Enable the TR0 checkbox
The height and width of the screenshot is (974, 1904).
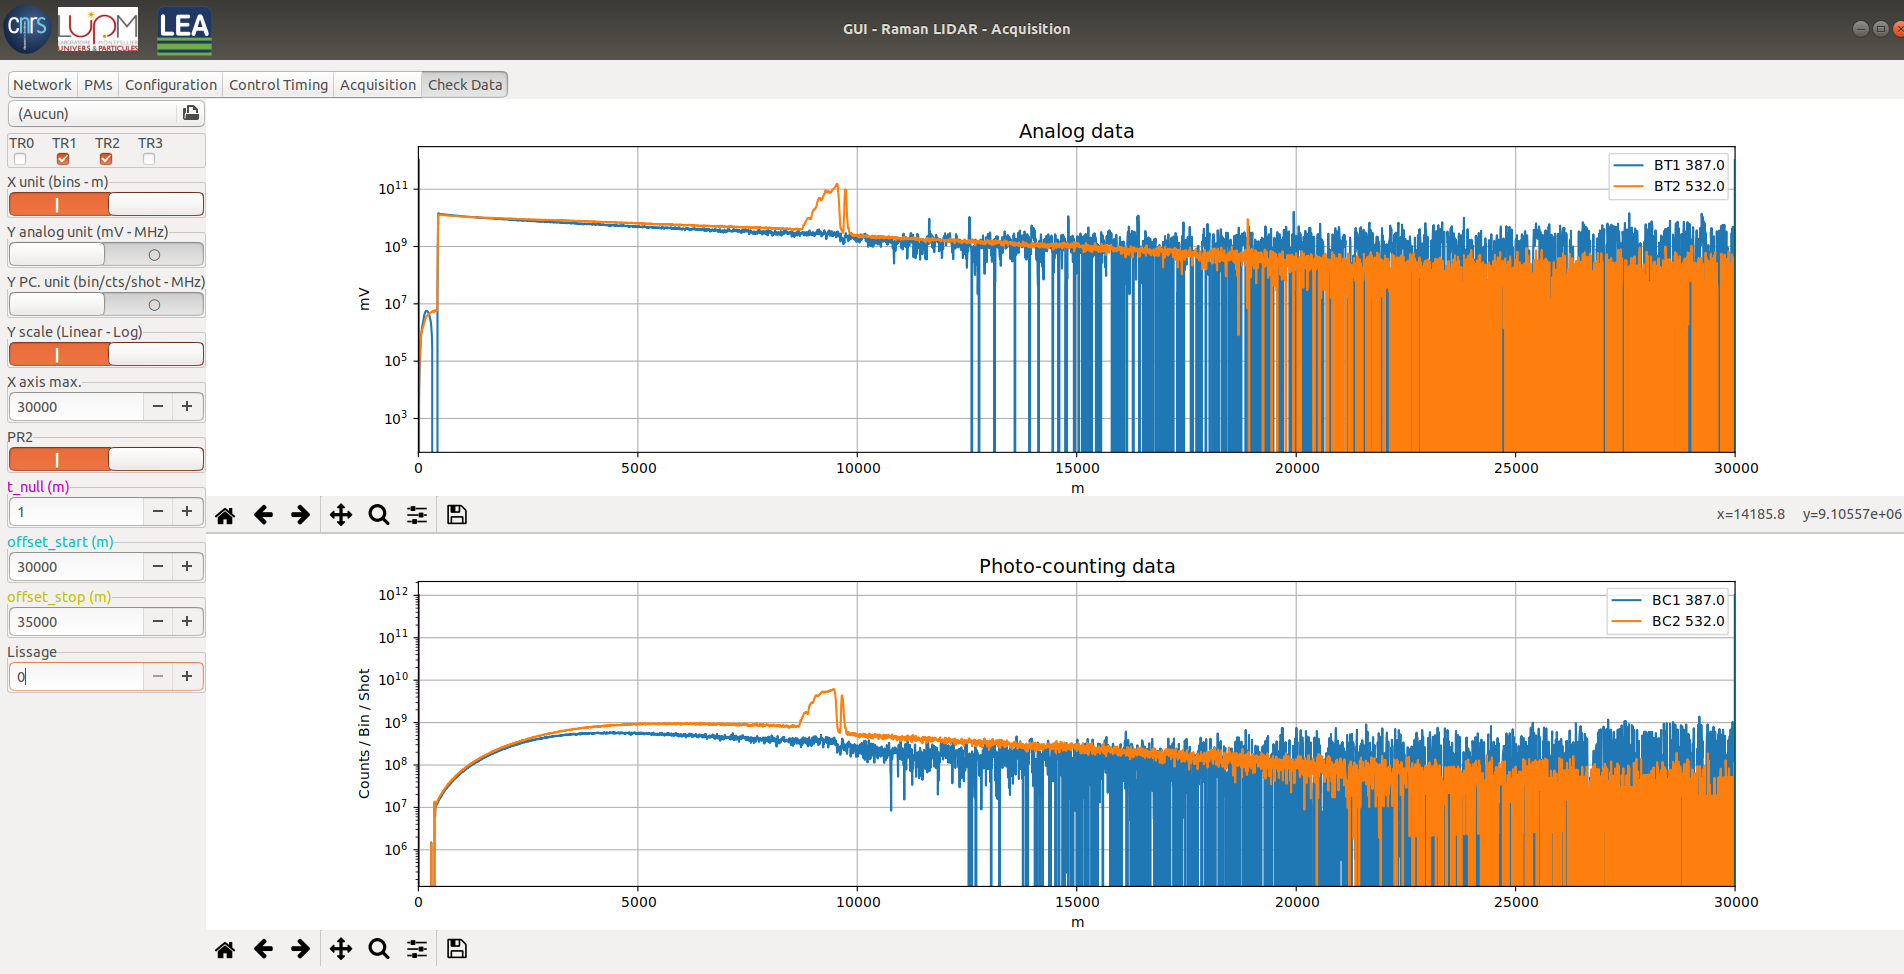20,159
